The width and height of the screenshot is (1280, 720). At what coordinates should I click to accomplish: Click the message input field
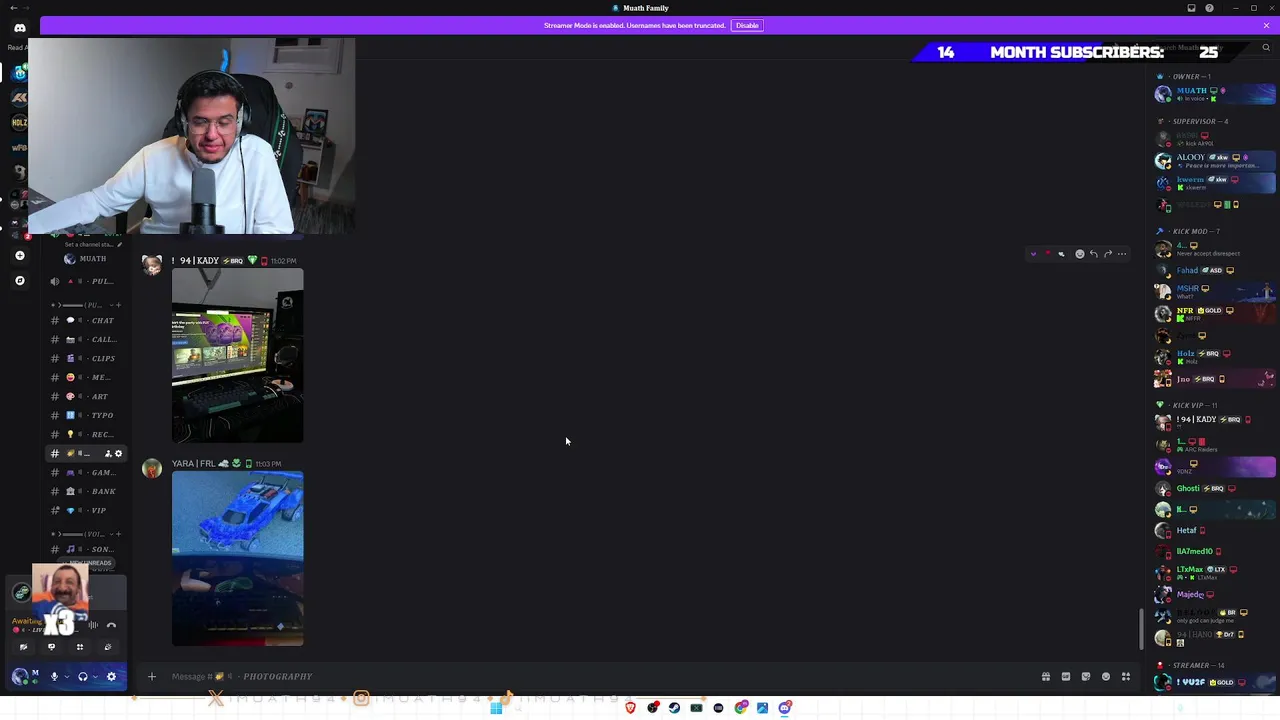point(600,677)
